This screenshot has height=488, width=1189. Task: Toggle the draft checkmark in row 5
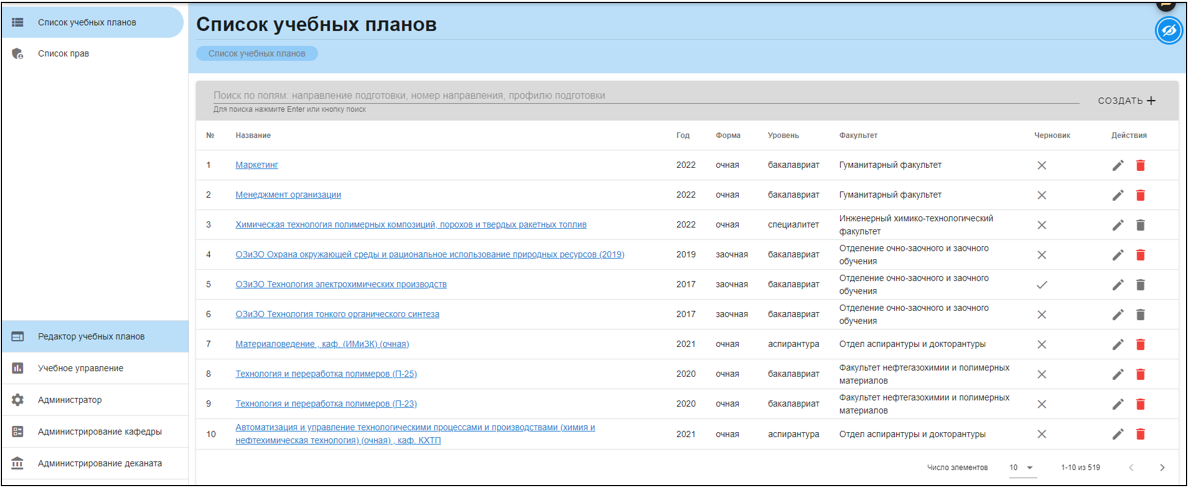pyautogui.click(x=1041, y=285)
